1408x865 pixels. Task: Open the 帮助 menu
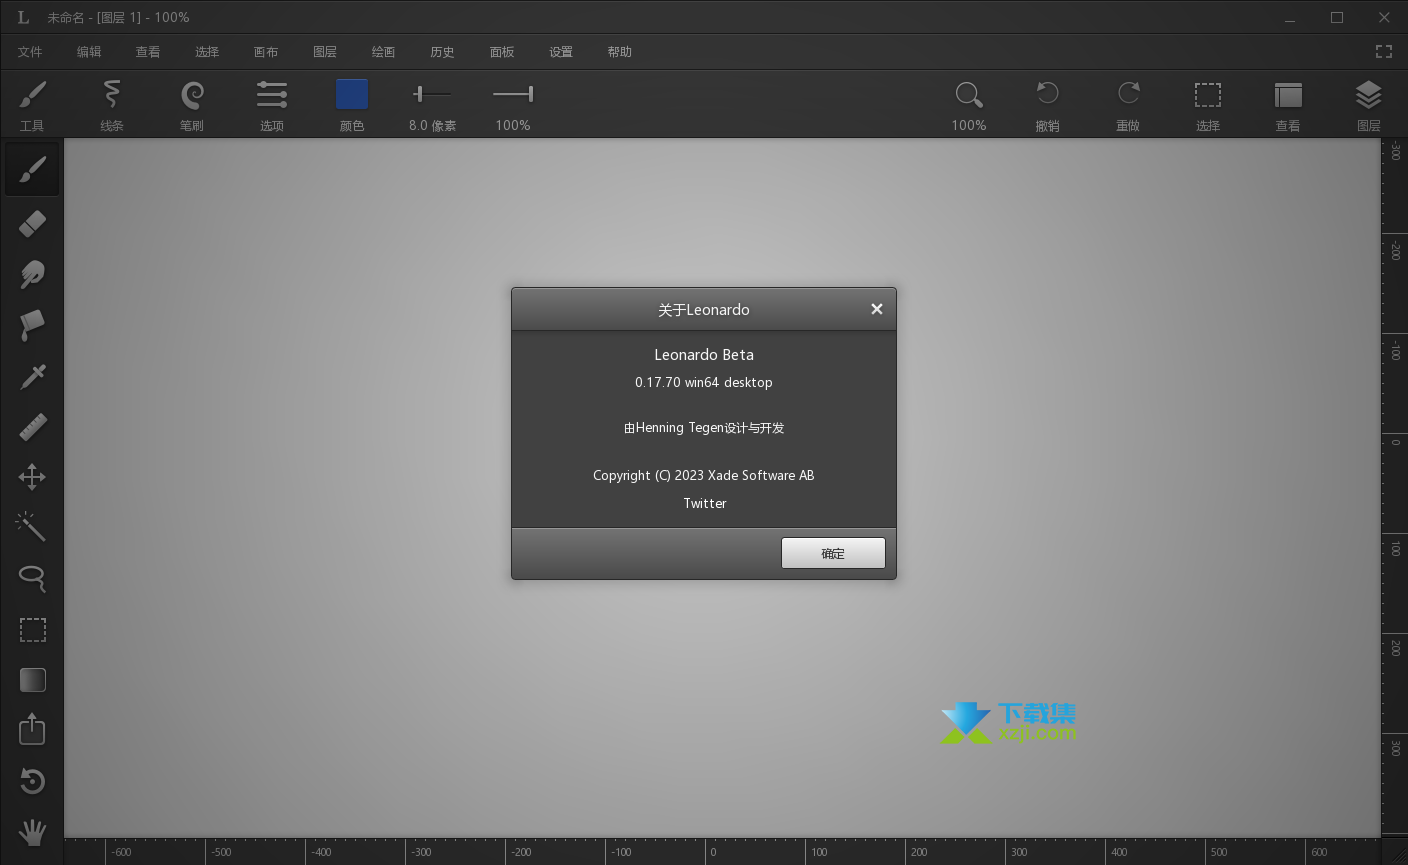click(620, 52)
